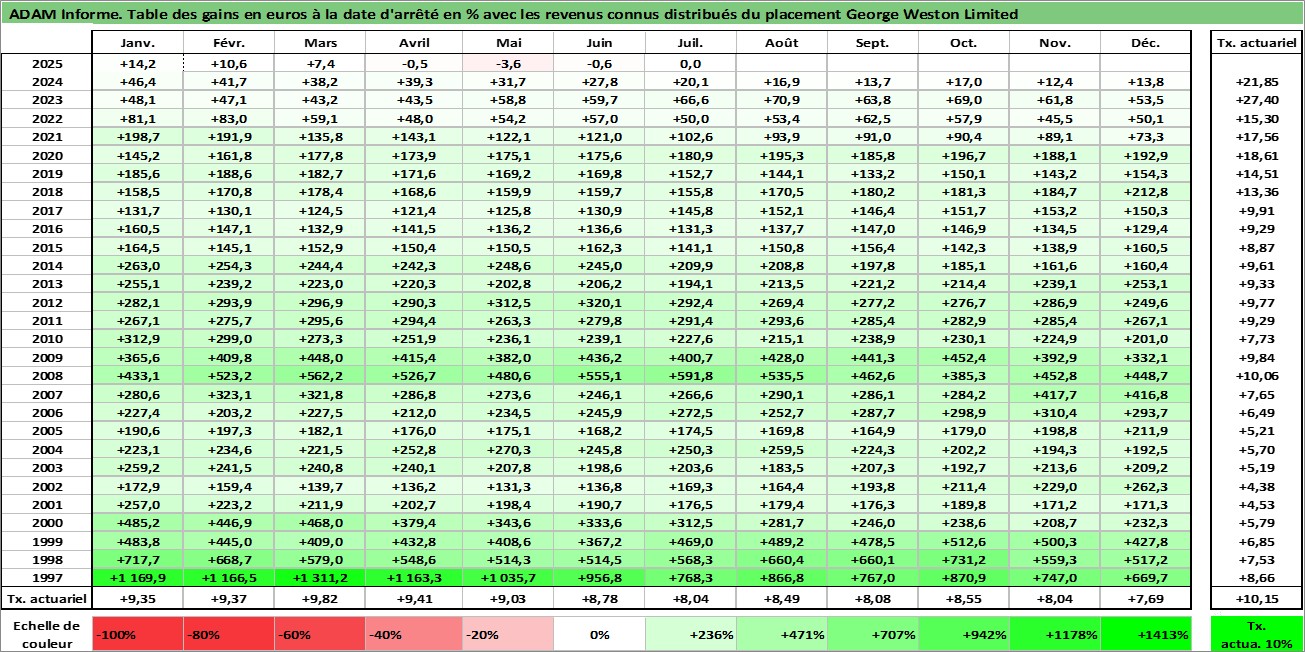Click the 'Tx. actua. 10%' green box
Image resolution: width=1305 pixels, height=652 pixels.
[1256, 634]
